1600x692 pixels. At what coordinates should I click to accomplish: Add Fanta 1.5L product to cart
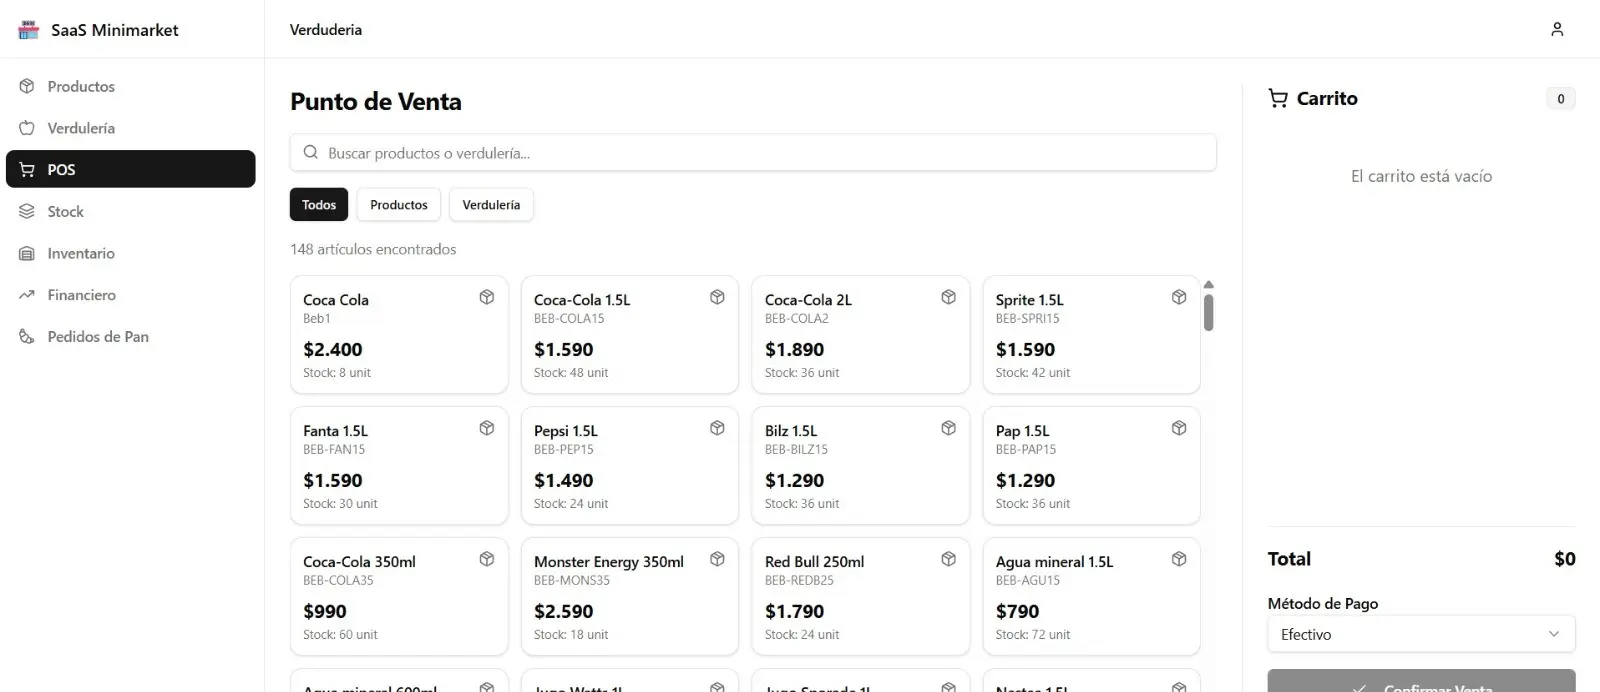pyautogui.click(x=399, y=466)
